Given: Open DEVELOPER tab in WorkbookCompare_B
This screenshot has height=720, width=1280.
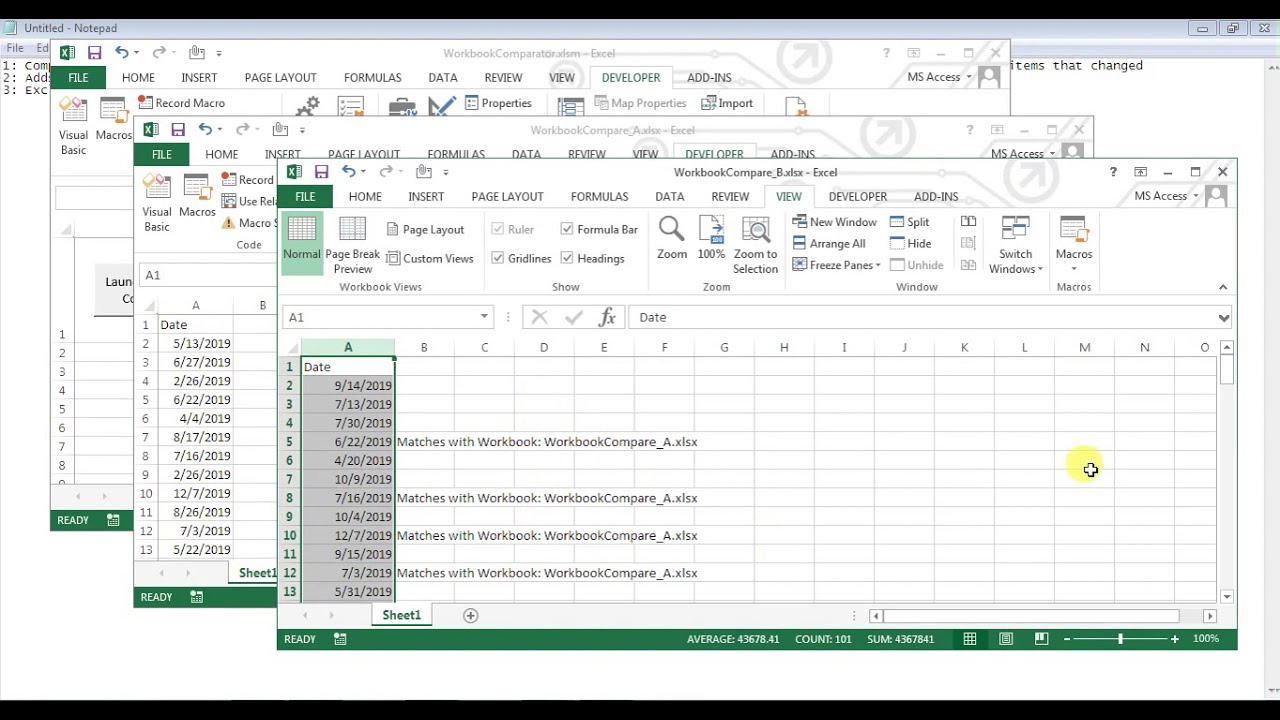Looking at the screenshot, I should click(858, 197).
